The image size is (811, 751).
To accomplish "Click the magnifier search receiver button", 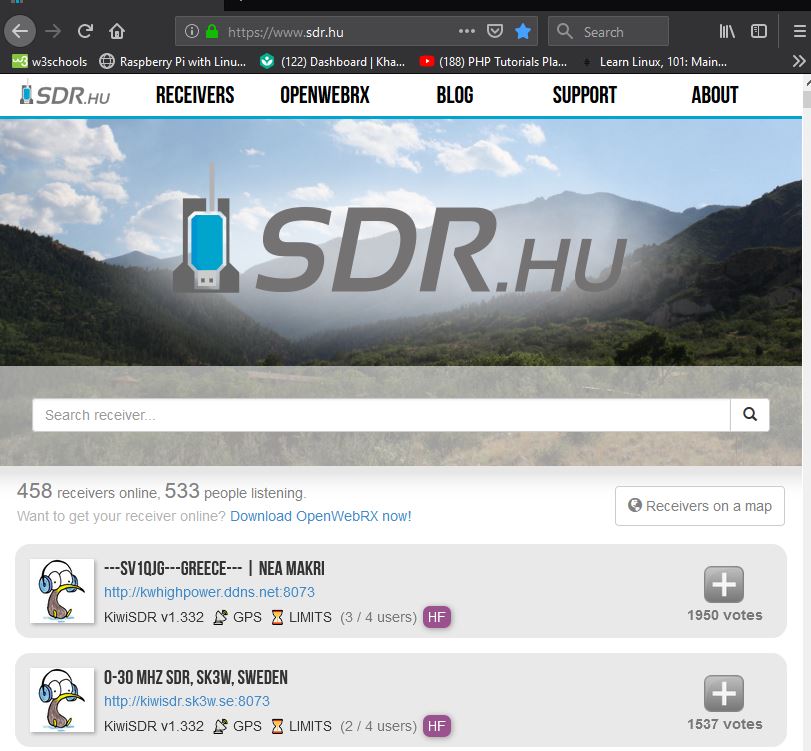I will click(x=750, y=415).
